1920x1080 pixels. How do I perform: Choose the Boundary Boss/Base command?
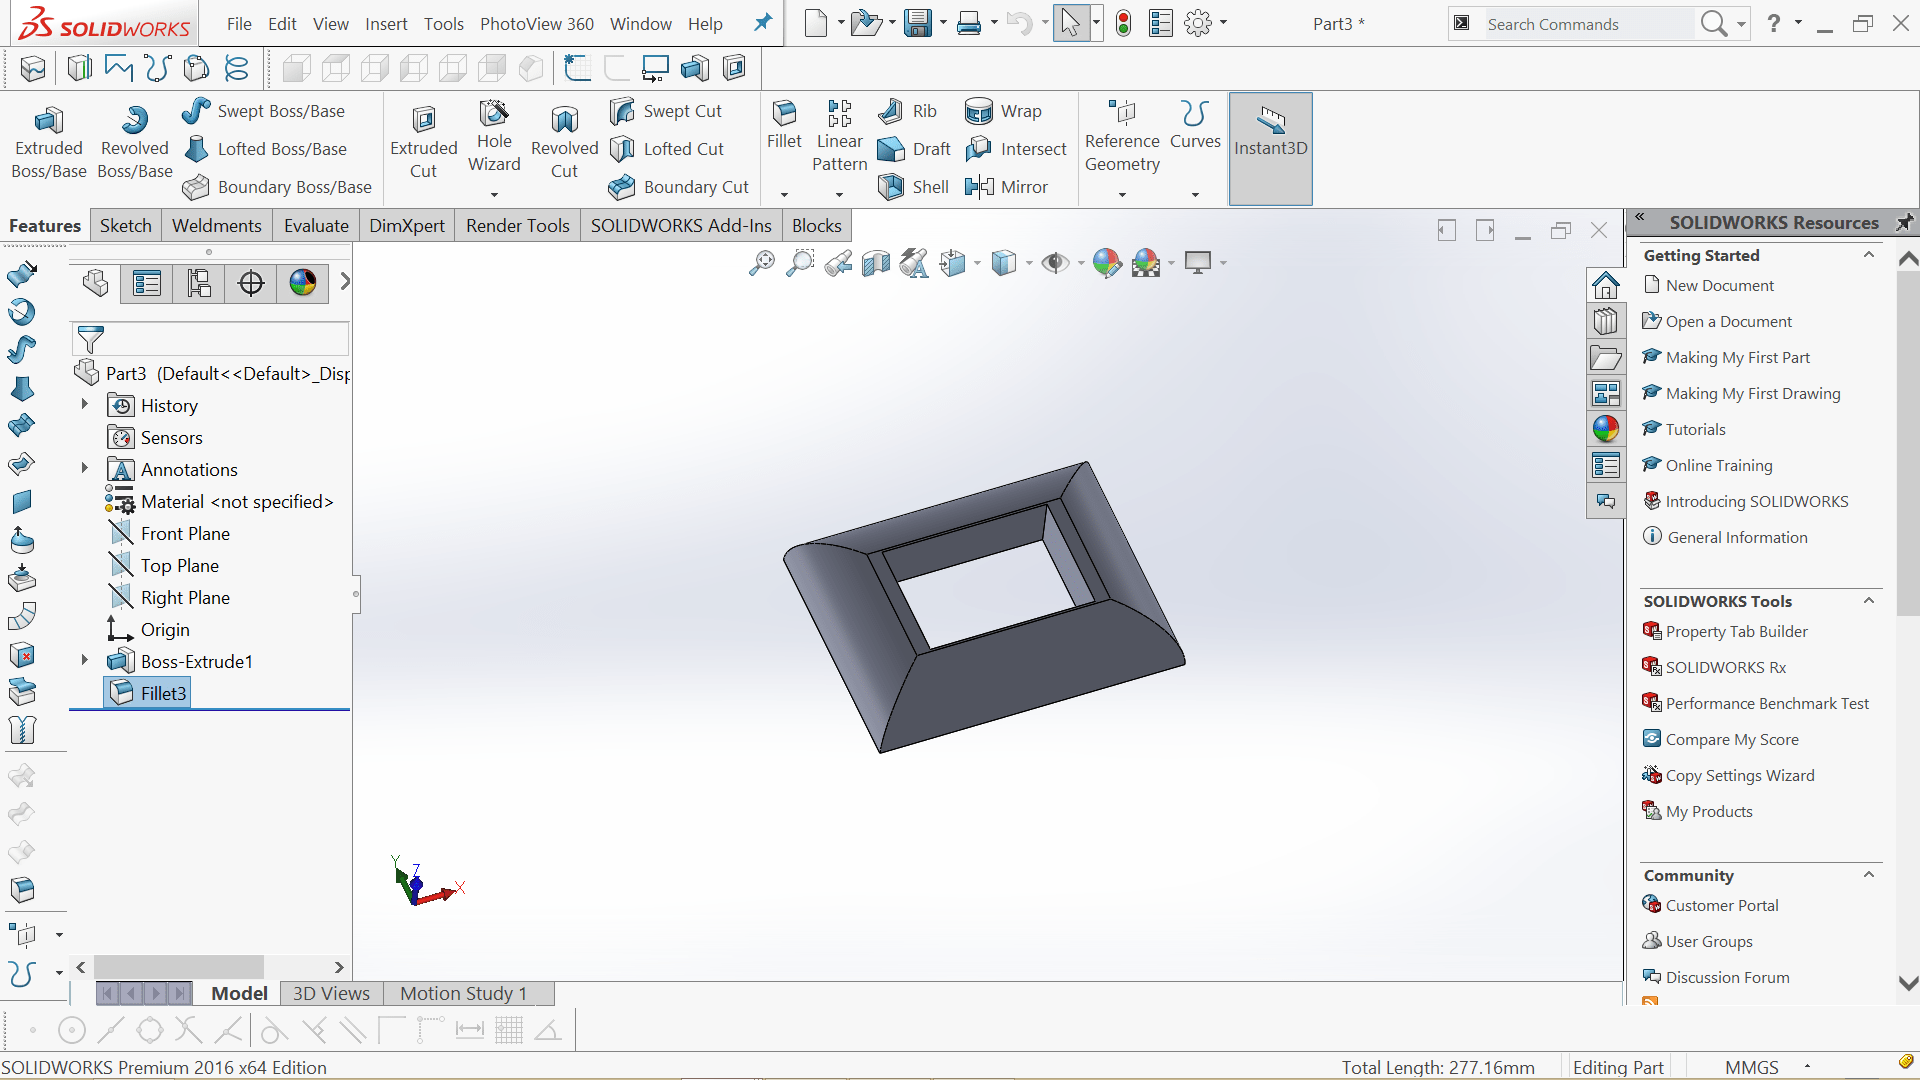point(277,187)
